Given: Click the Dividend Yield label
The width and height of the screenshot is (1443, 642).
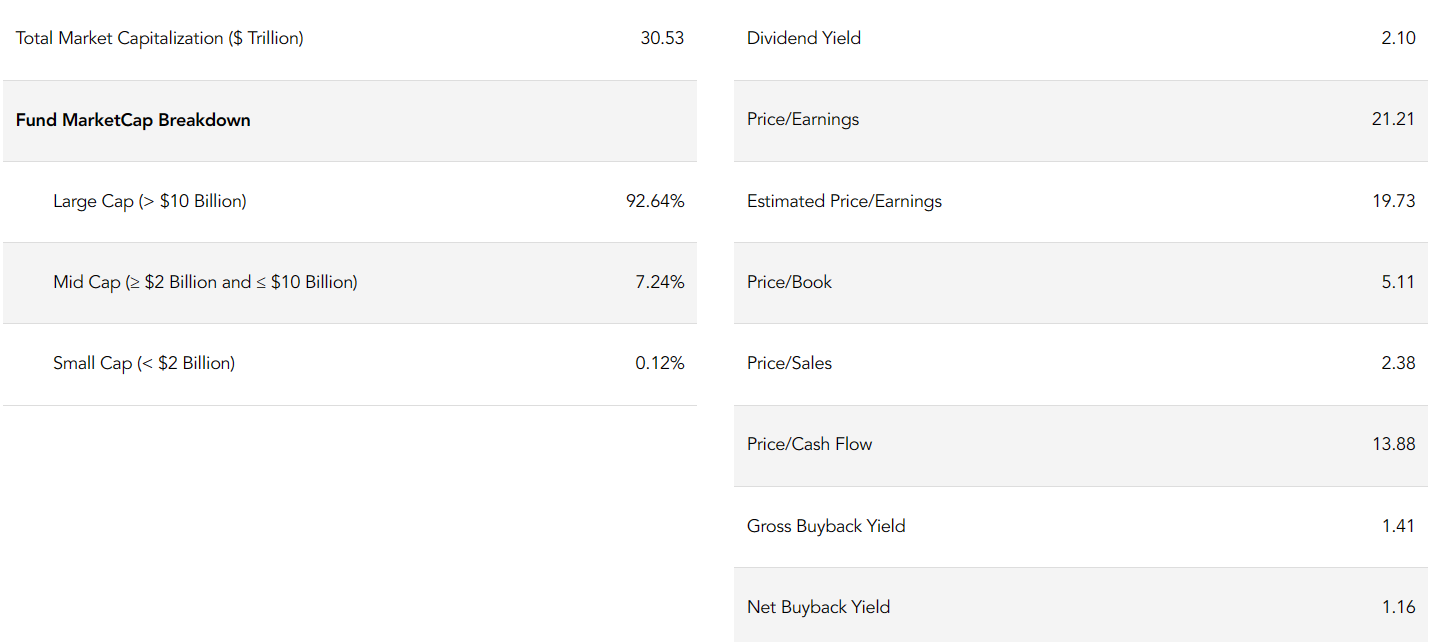Looking at the screenshot, I should click(803, 38).
